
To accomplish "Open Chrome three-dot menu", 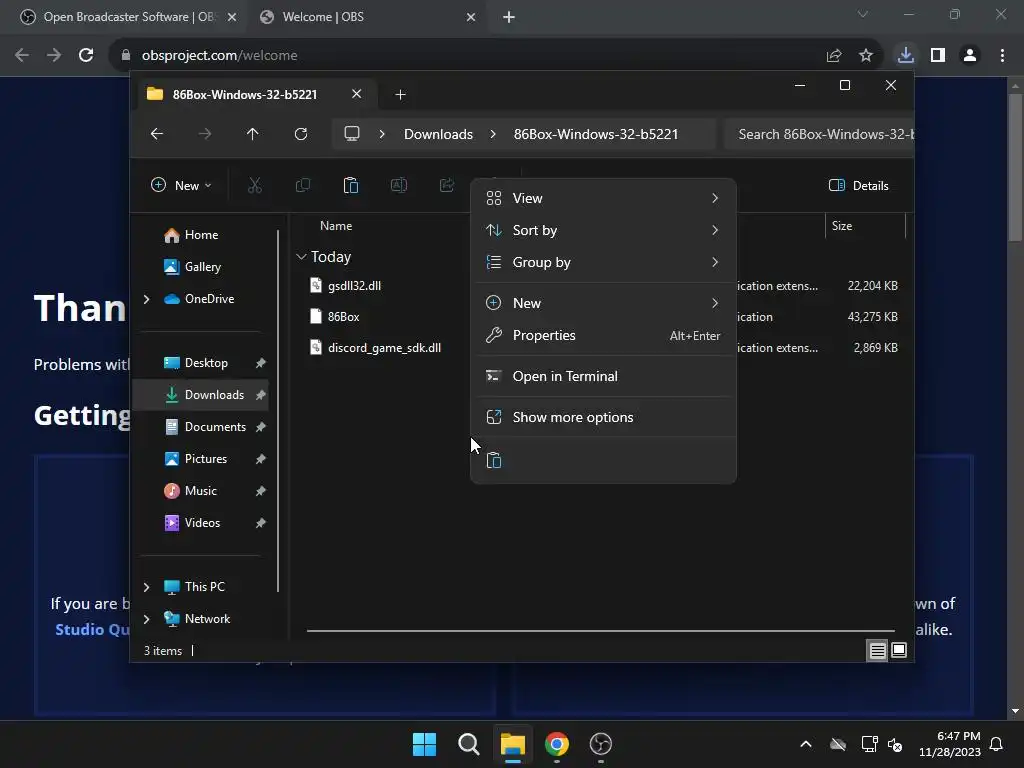I will click(1002, 56).
